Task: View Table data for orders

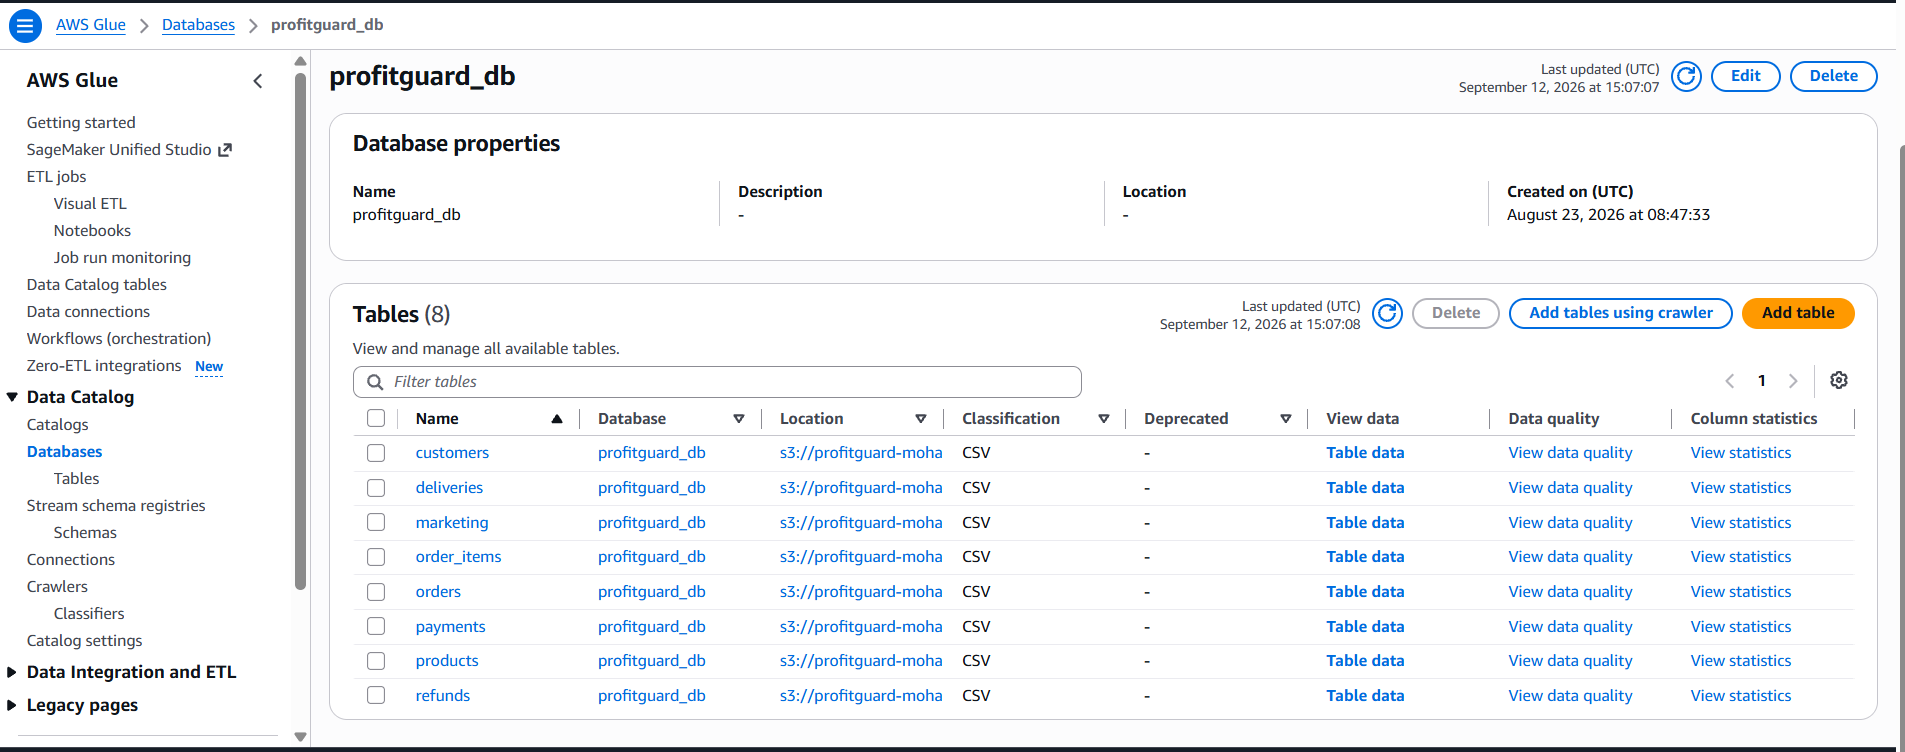Action: tap(1365, 592)
